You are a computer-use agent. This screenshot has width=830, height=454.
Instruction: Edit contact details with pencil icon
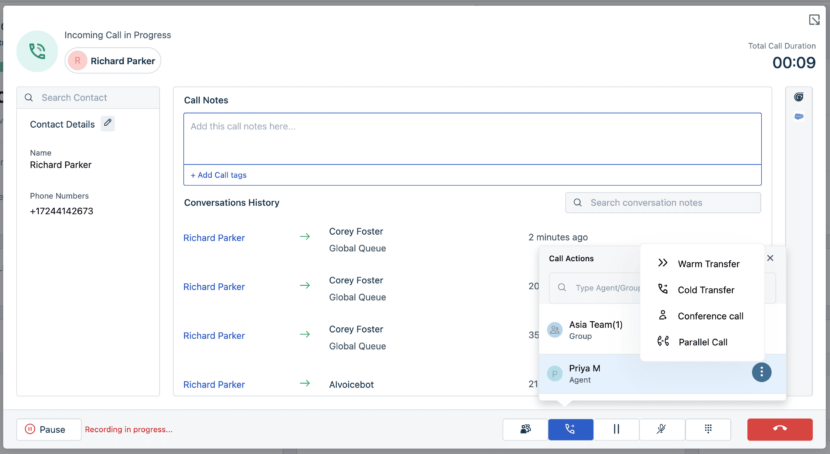[x=108, y=124]
